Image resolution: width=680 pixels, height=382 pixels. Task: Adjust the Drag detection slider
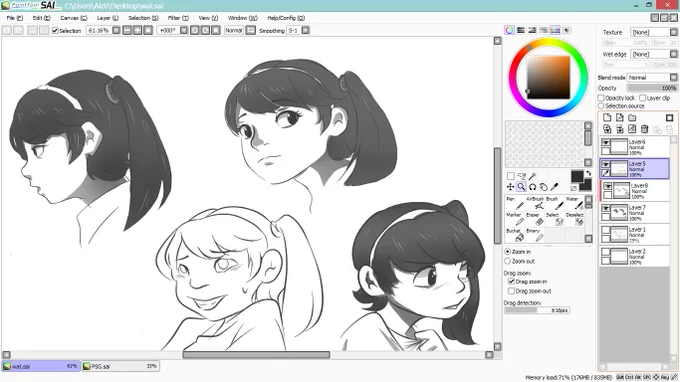pyautogui.click(x=537, y=310)
